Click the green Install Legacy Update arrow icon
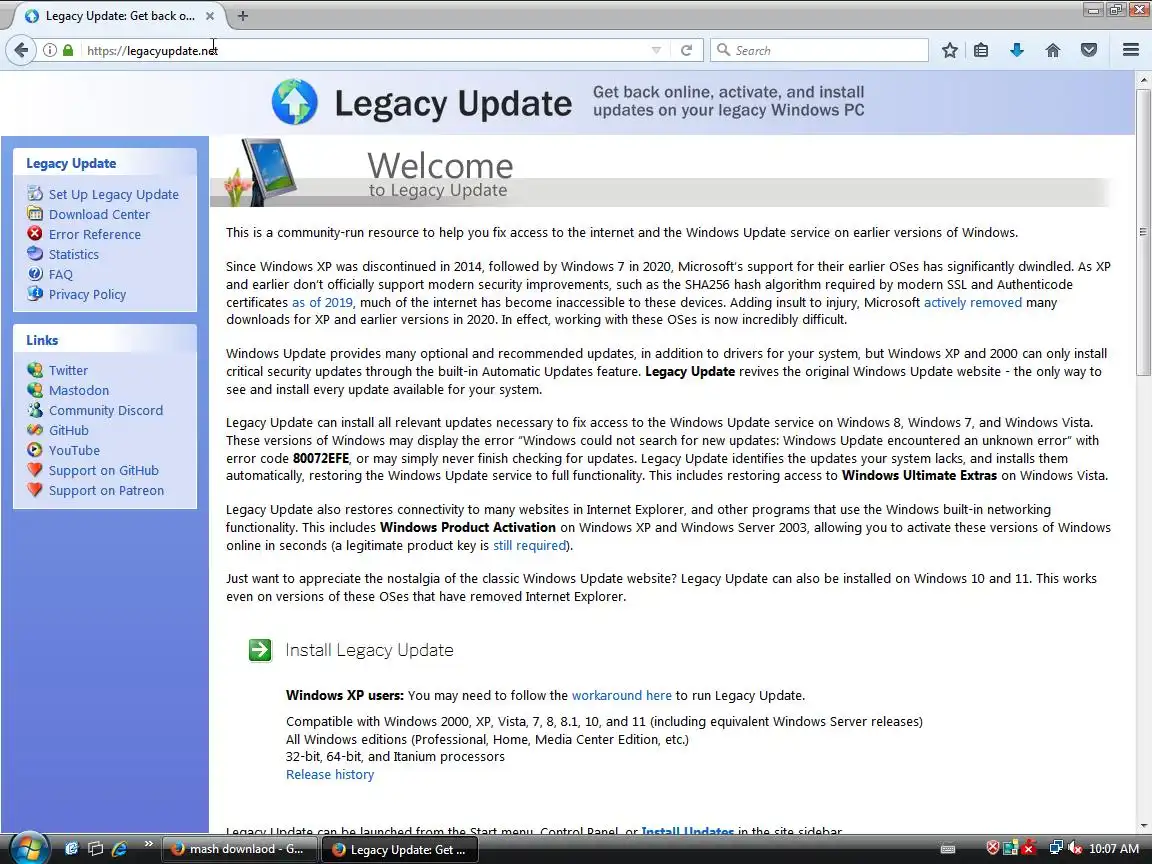Image resolution: width=1152 pixels, height=864 pixels. tap(260, 649)
